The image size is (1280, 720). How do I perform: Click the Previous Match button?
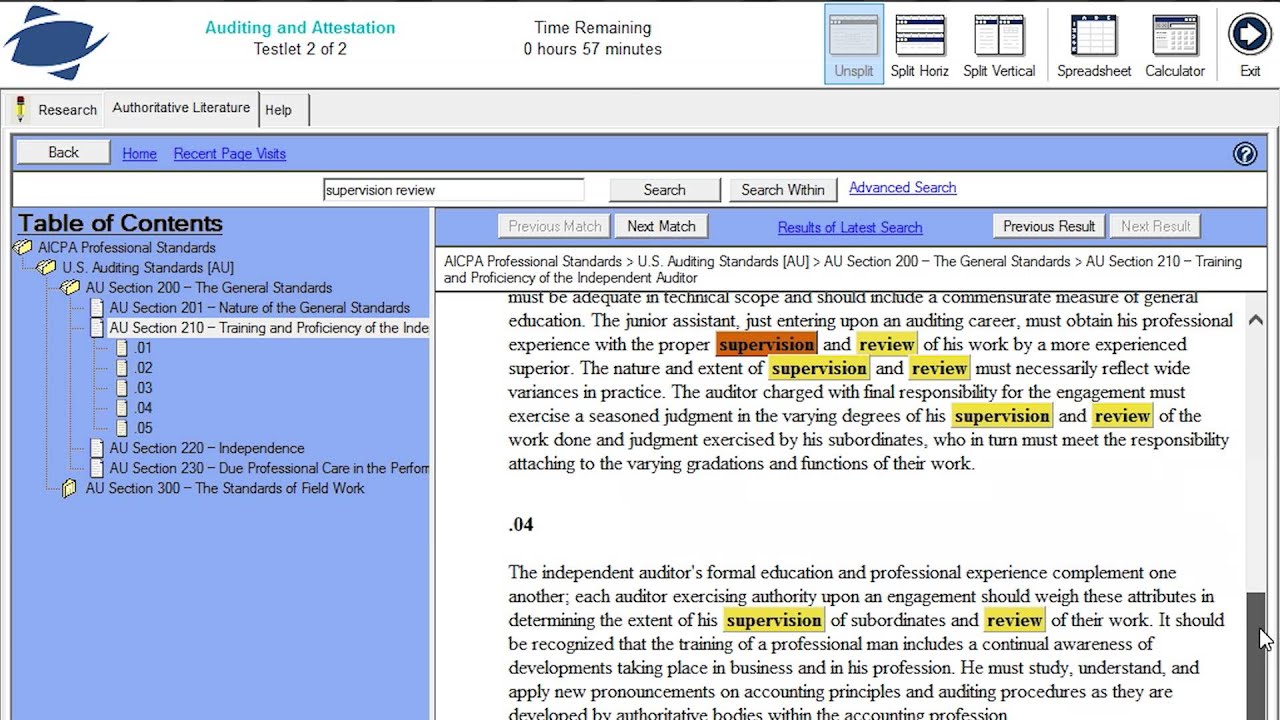pyautogui.click(x=555, y=226)
